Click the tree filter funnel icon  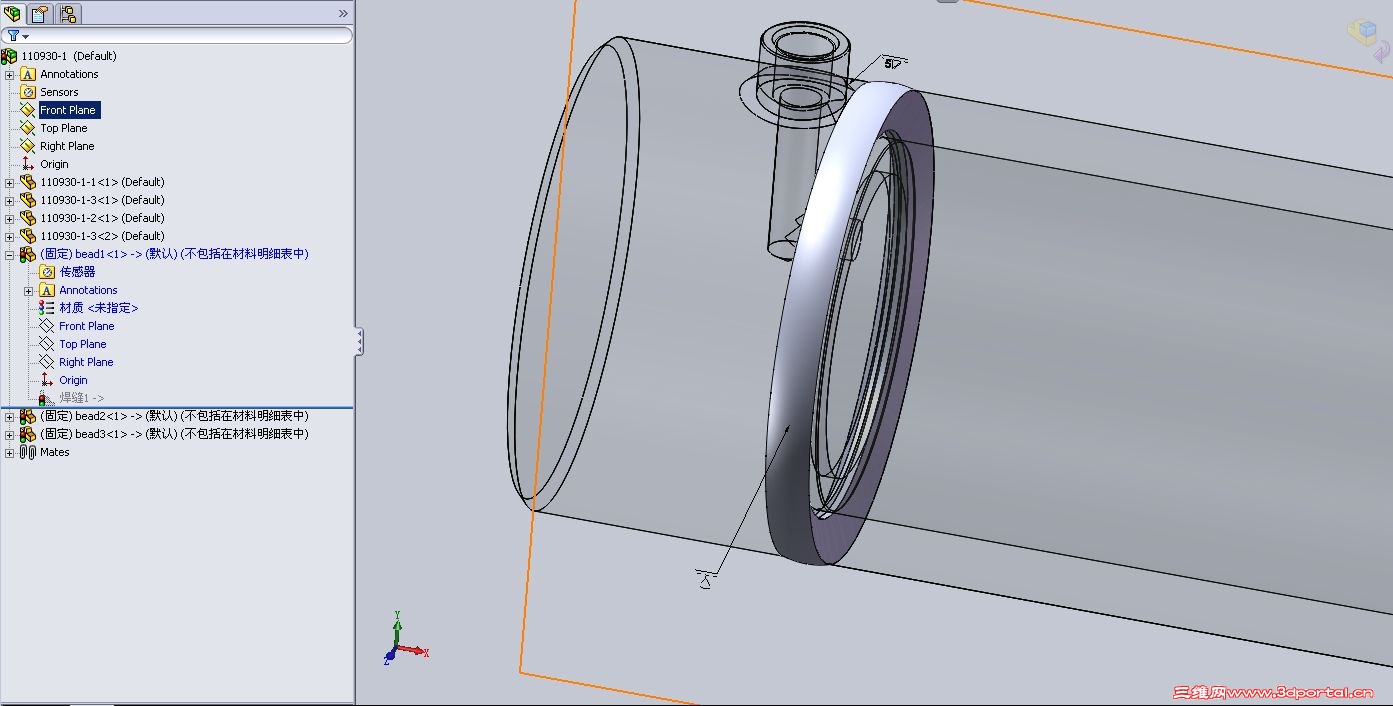point(13,35)
